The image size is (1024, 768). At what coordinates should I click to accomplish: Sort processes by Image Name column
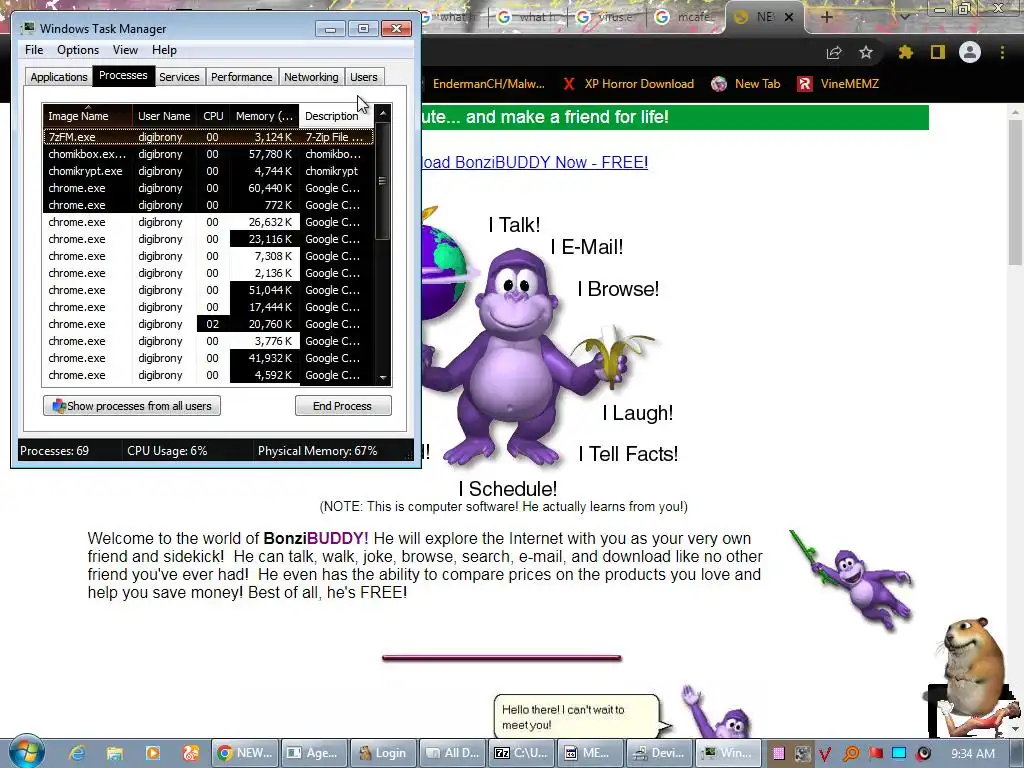click(88, 116)
